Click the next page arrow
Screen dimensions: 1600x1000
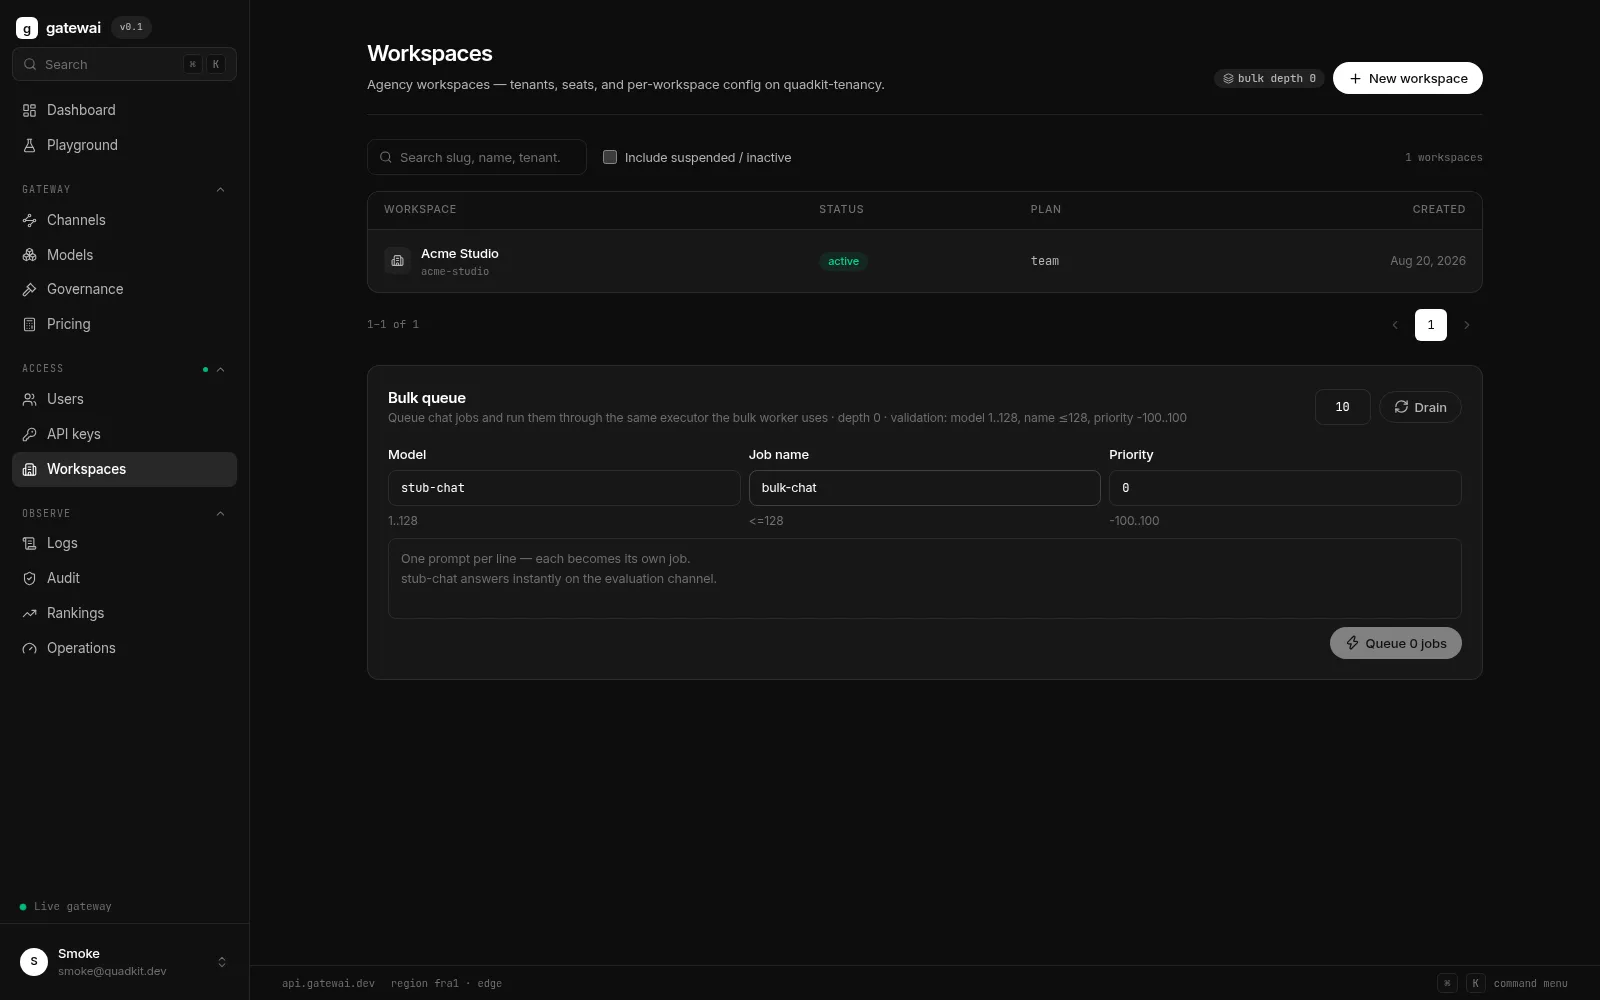pyautogui.click(x=1467, y=325)
